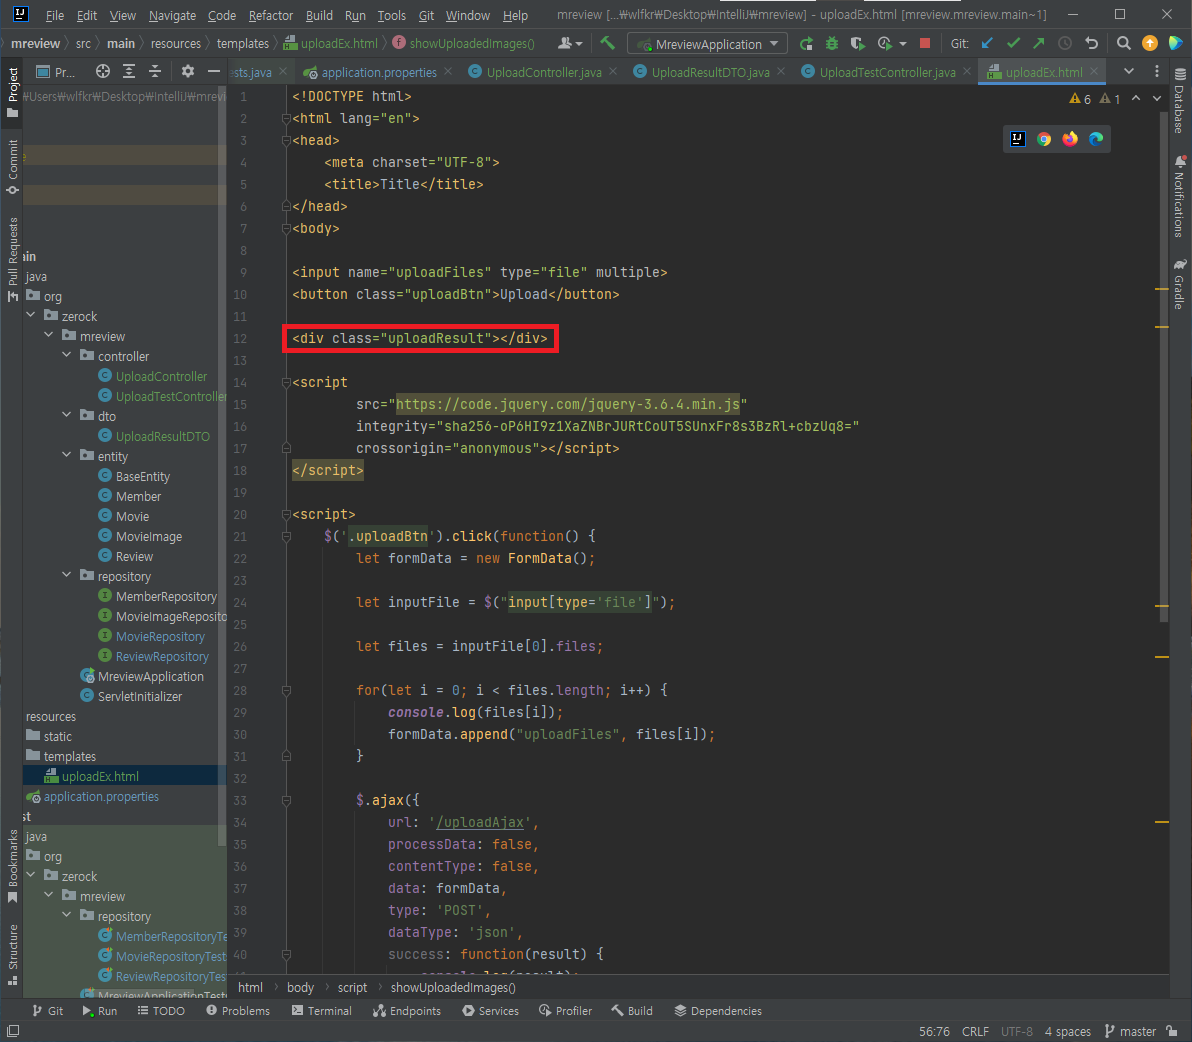Viewport: 1192px width, 1042px height.
Task: Click the templates breadcrumb in the navigation bar
Action: (x=243, y=43)
